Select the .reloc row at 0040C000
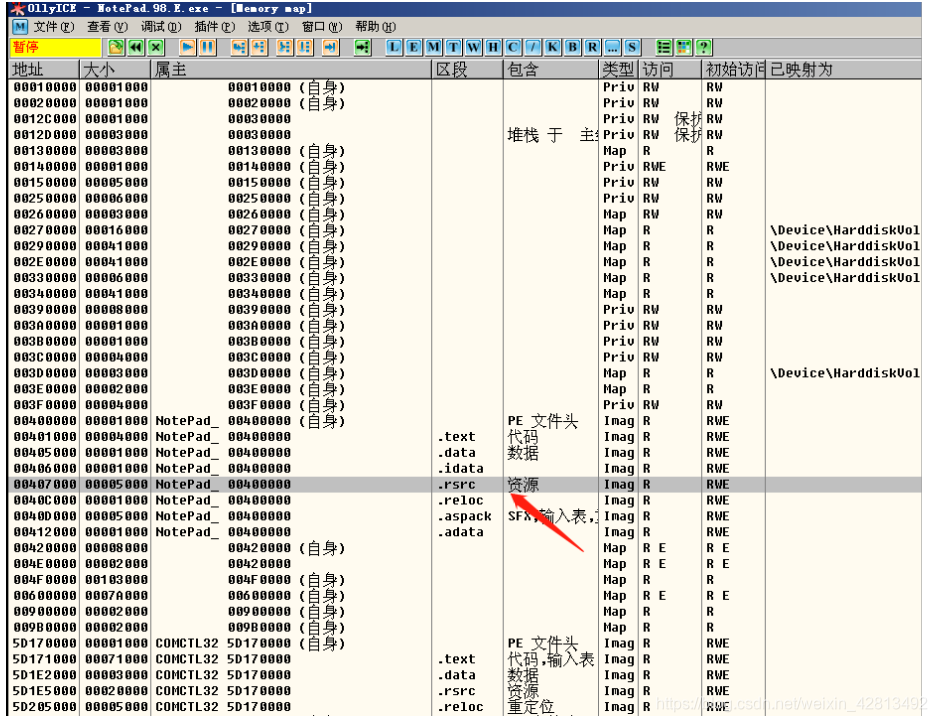Screen dimensions: 937x722 coord(466,500)
